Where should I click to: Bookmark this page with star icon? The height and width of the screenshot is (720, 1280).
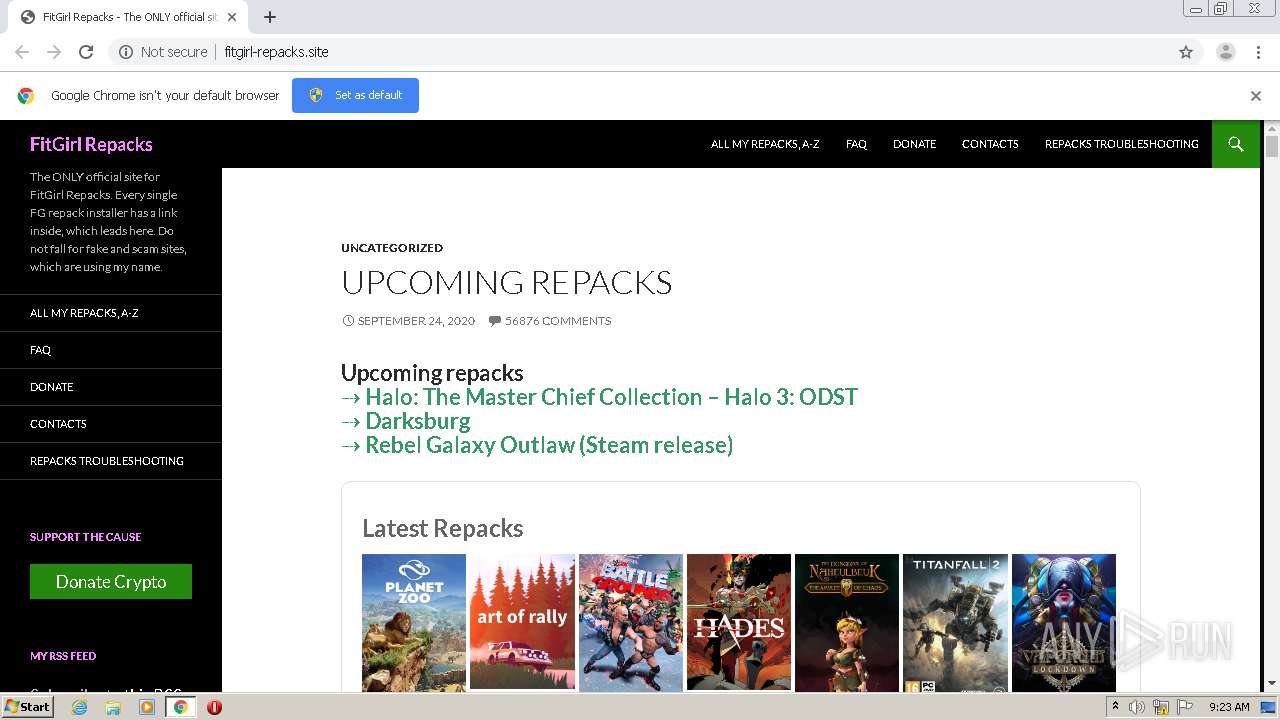coord(1186,52)
